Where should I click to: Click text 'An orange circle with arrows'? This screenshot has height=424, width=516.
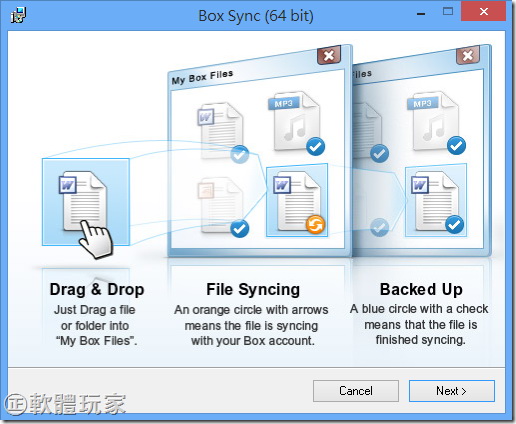point(251,310)
